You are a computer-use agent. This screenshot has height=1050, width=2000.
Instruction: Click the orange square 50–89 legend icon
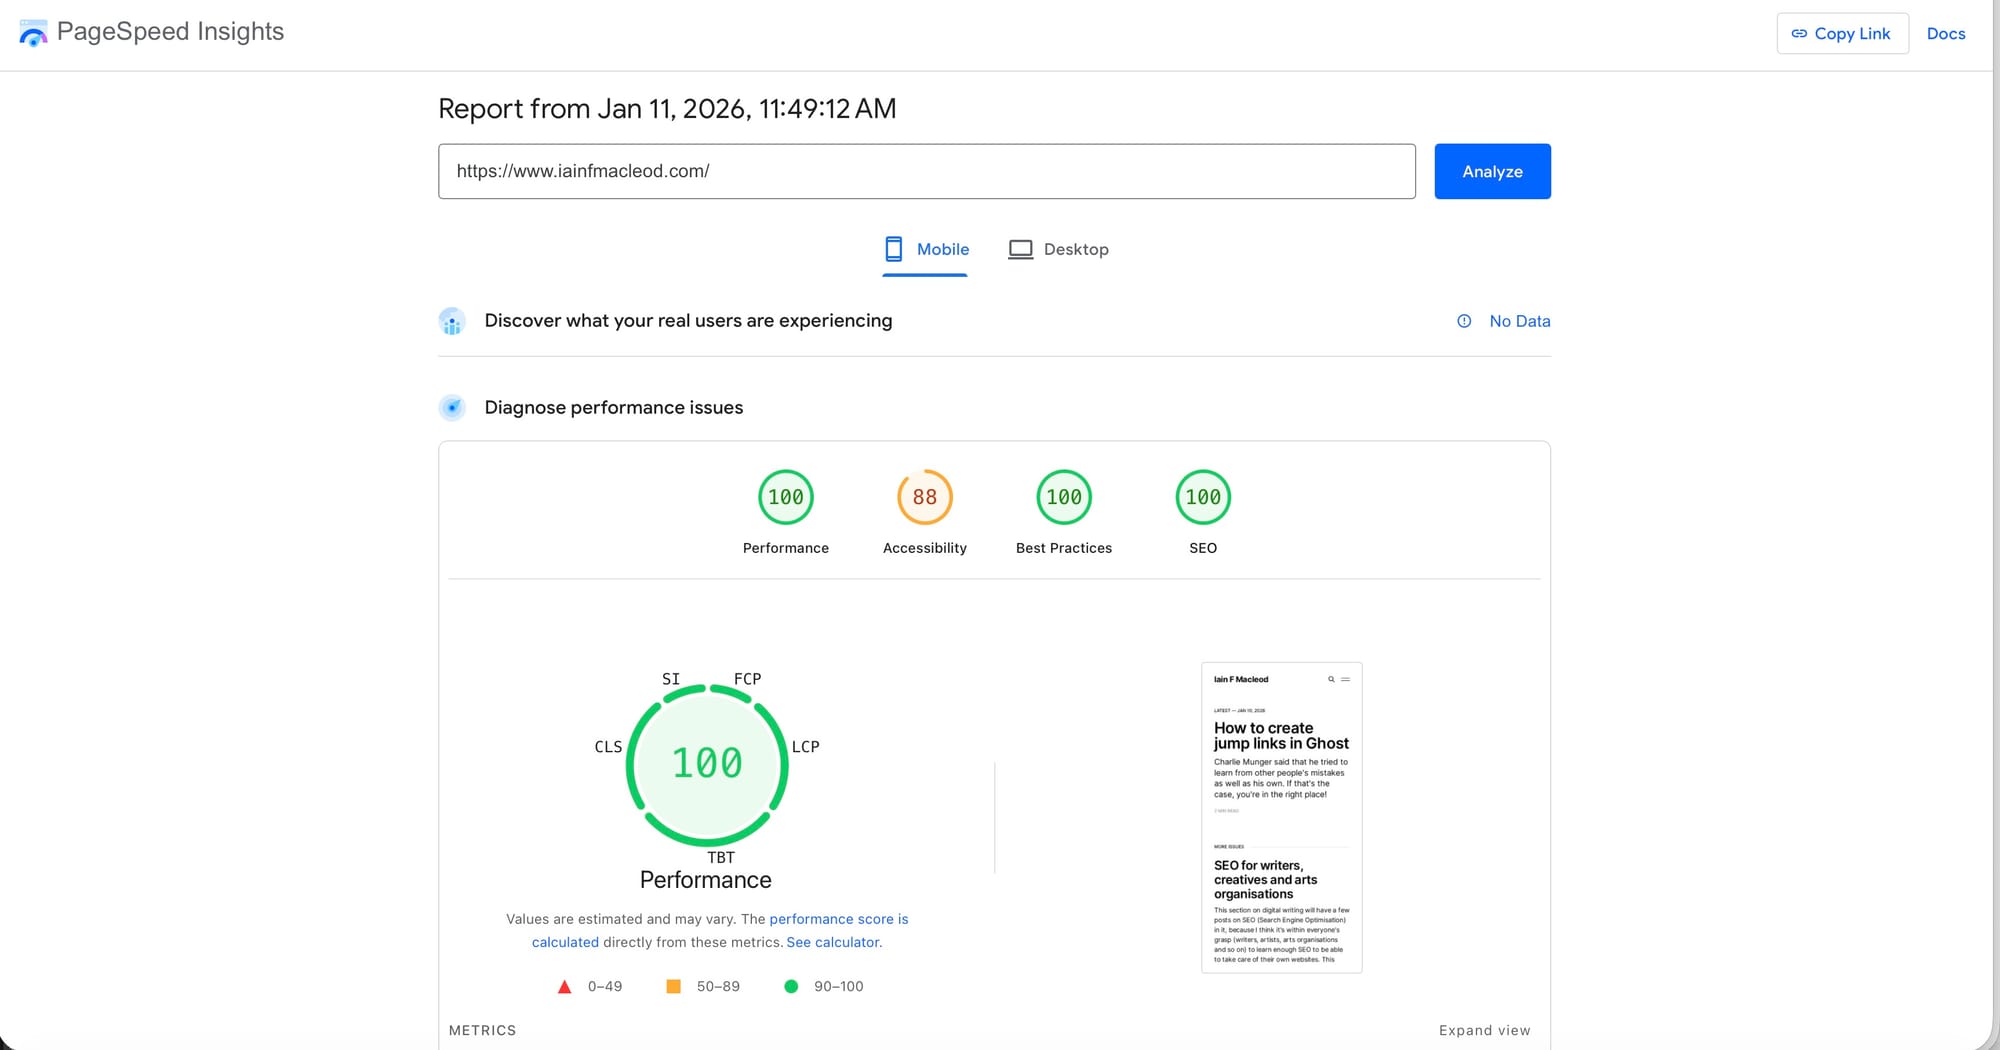coord(673,986)
